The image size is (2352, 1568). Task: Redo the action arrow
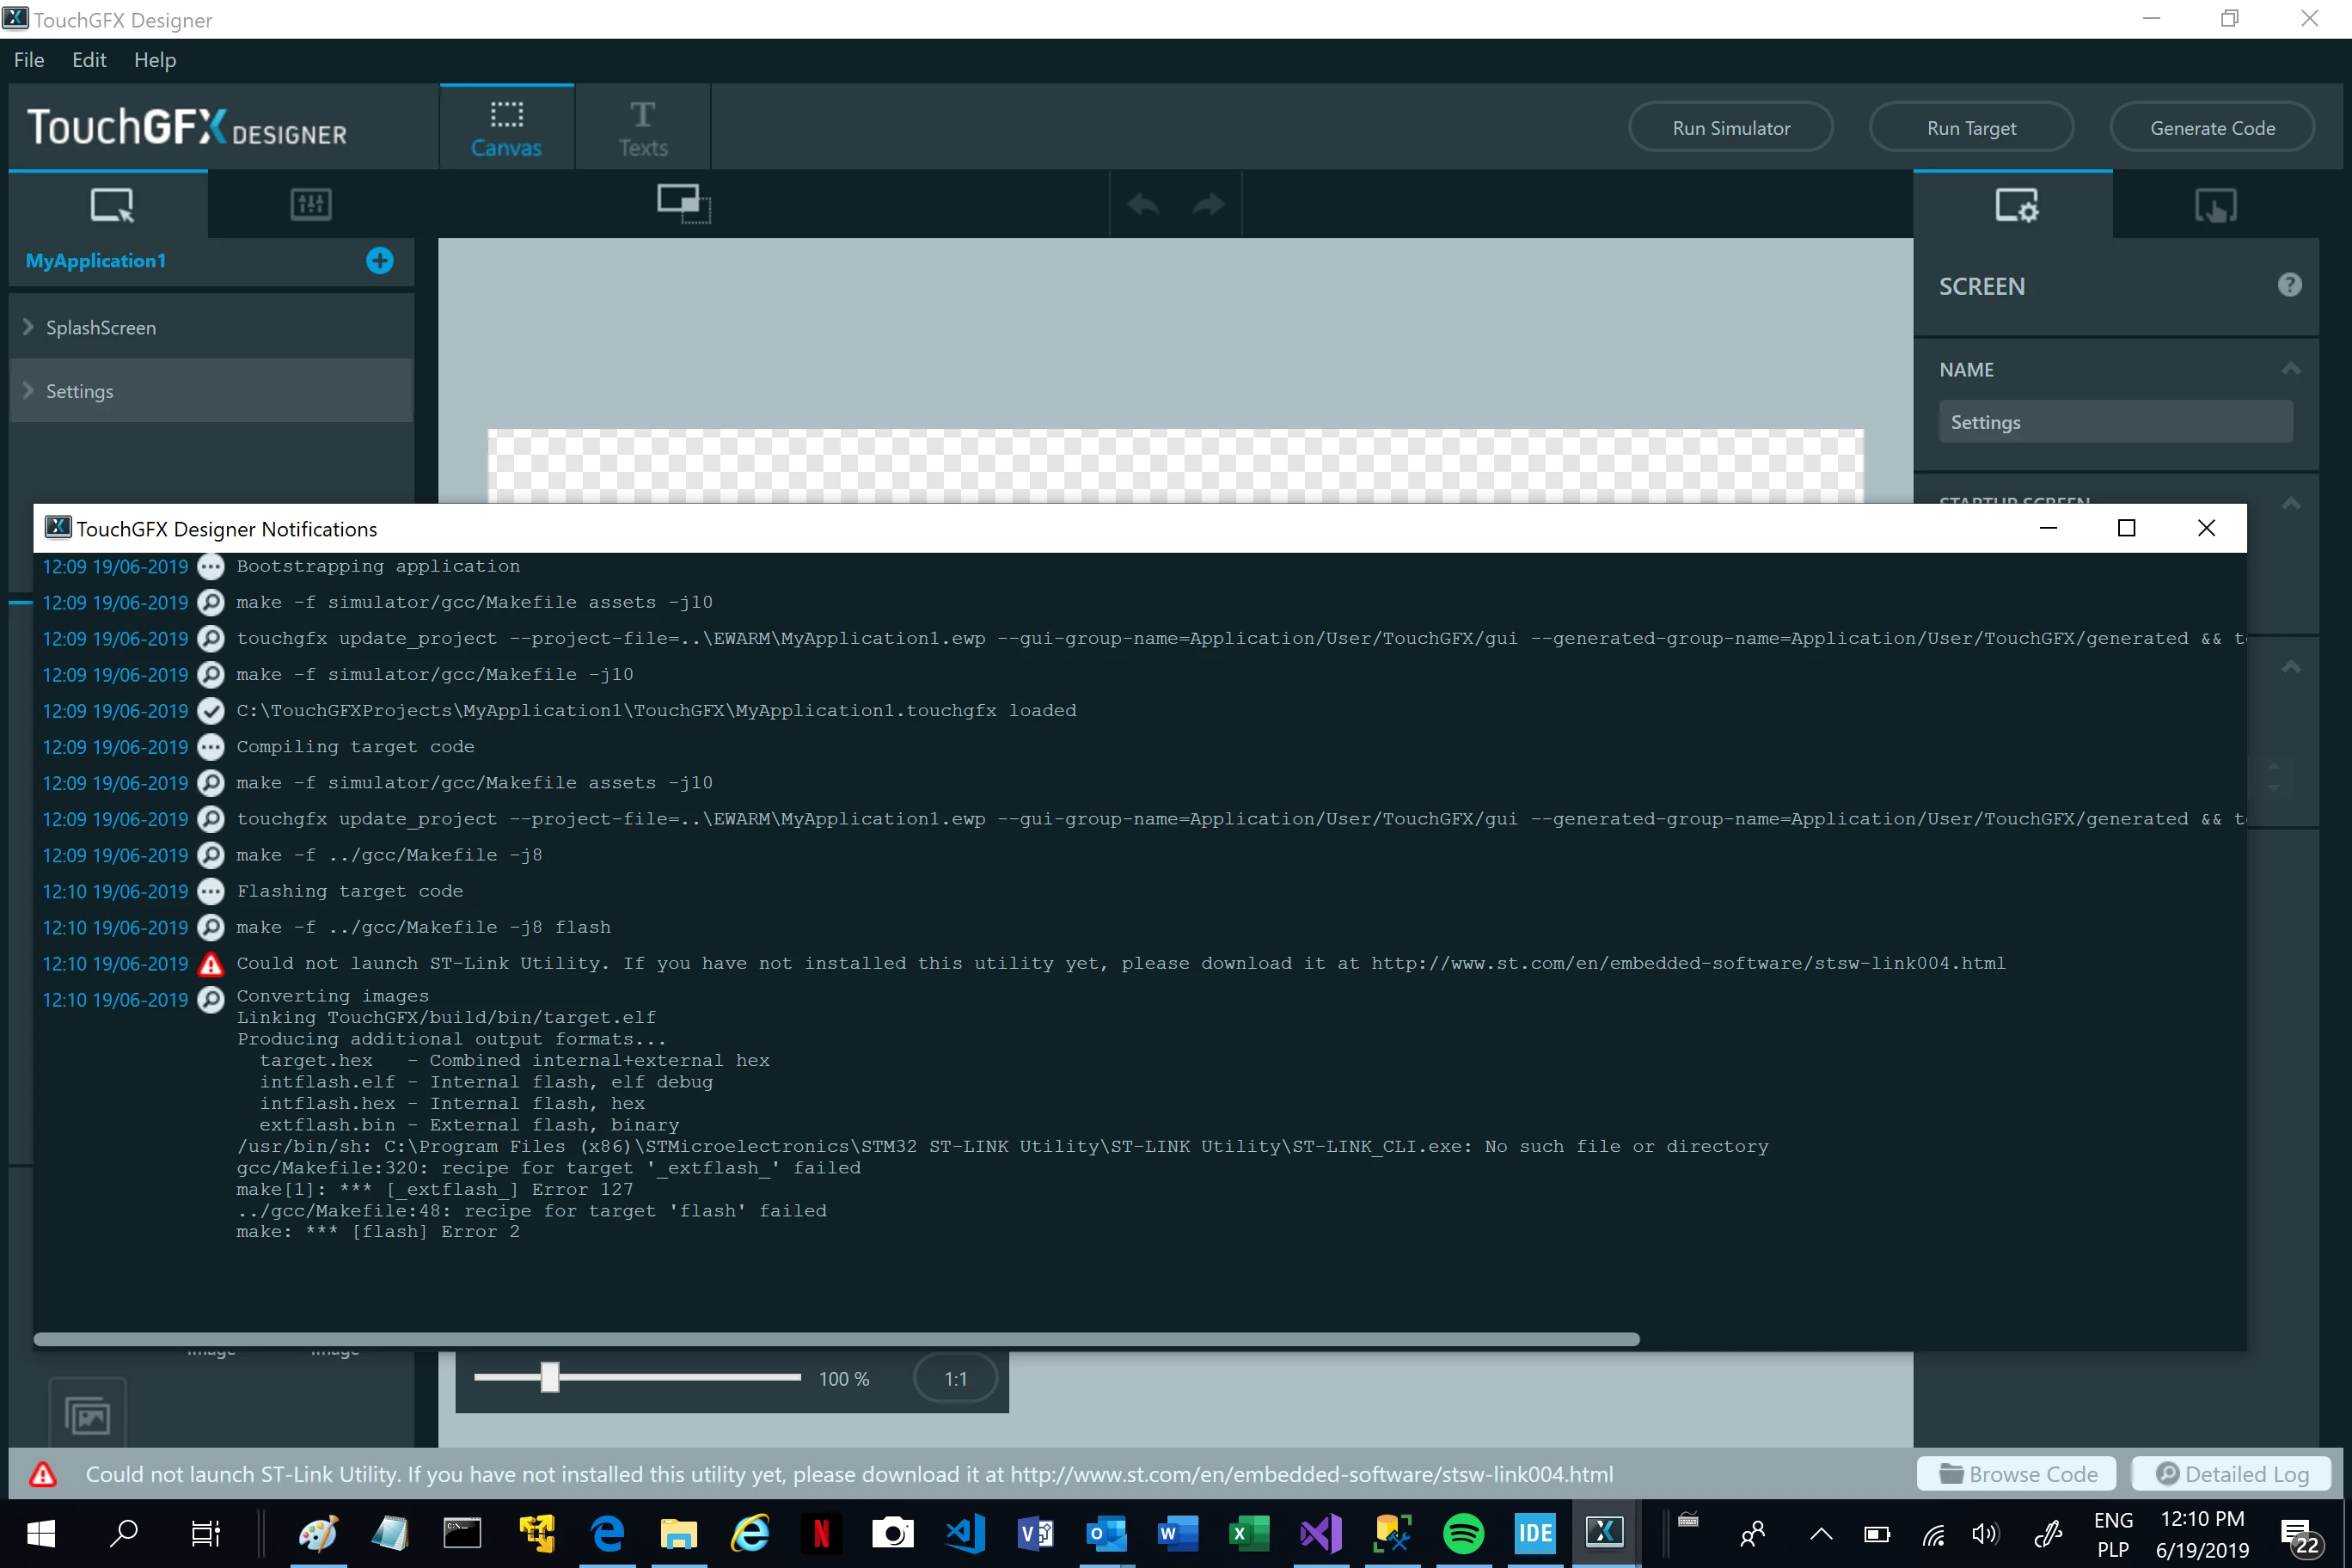click(x=1209, y=205)
